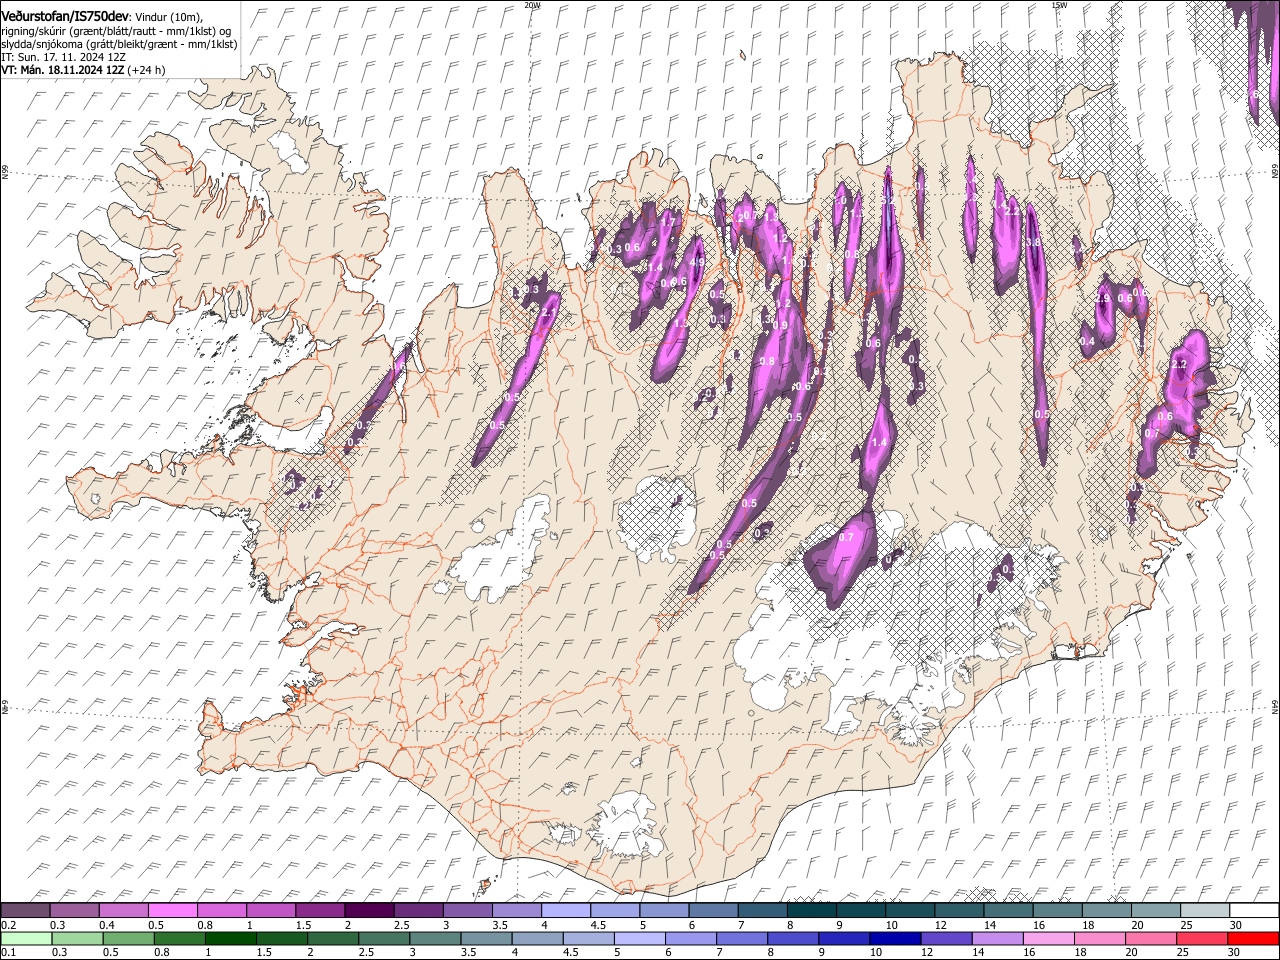Select top-row swatch between 10 and 12
Image resolution: width=1280 pixels, height=960 pixels.
pyautogui.click(x=909, y=910)
